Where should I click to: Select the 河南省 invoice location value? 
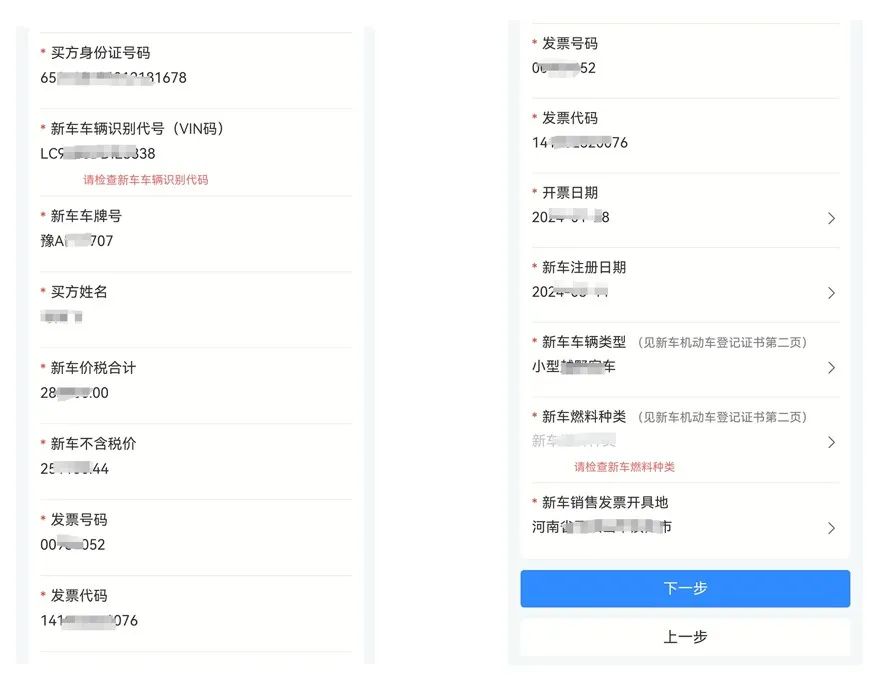pyautogui.click(x=601, y=527)
